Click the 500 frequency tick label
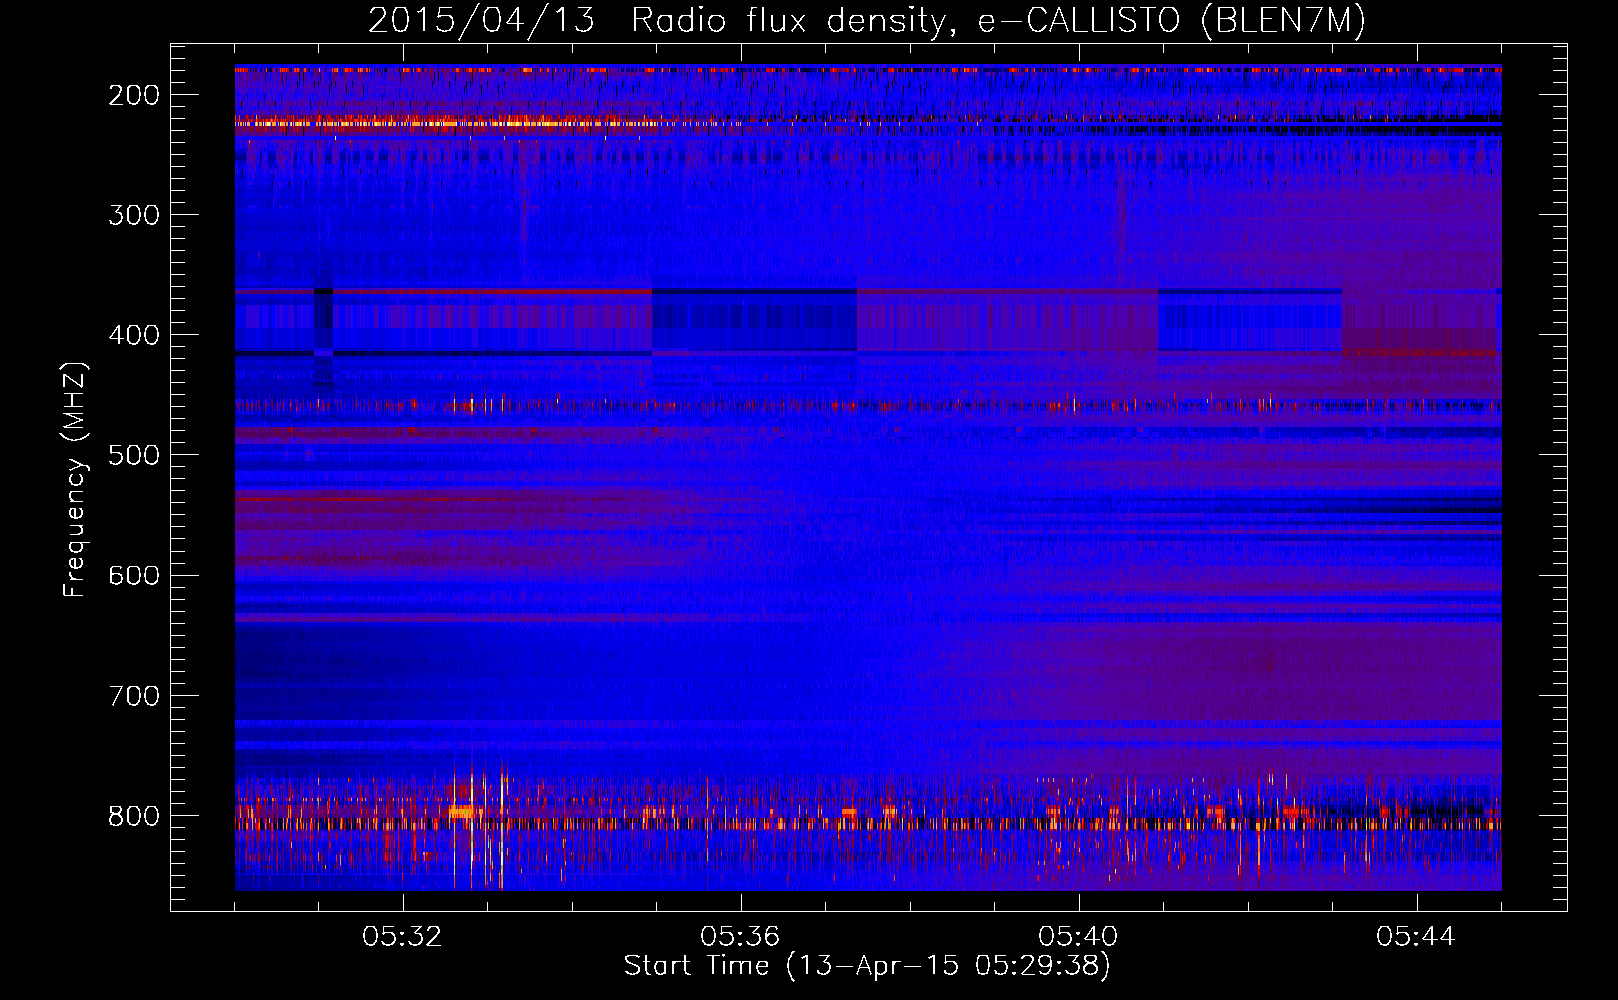The height and width of the screenshot is (1000, 1618). pyautogui.click(x=134, y=455)
